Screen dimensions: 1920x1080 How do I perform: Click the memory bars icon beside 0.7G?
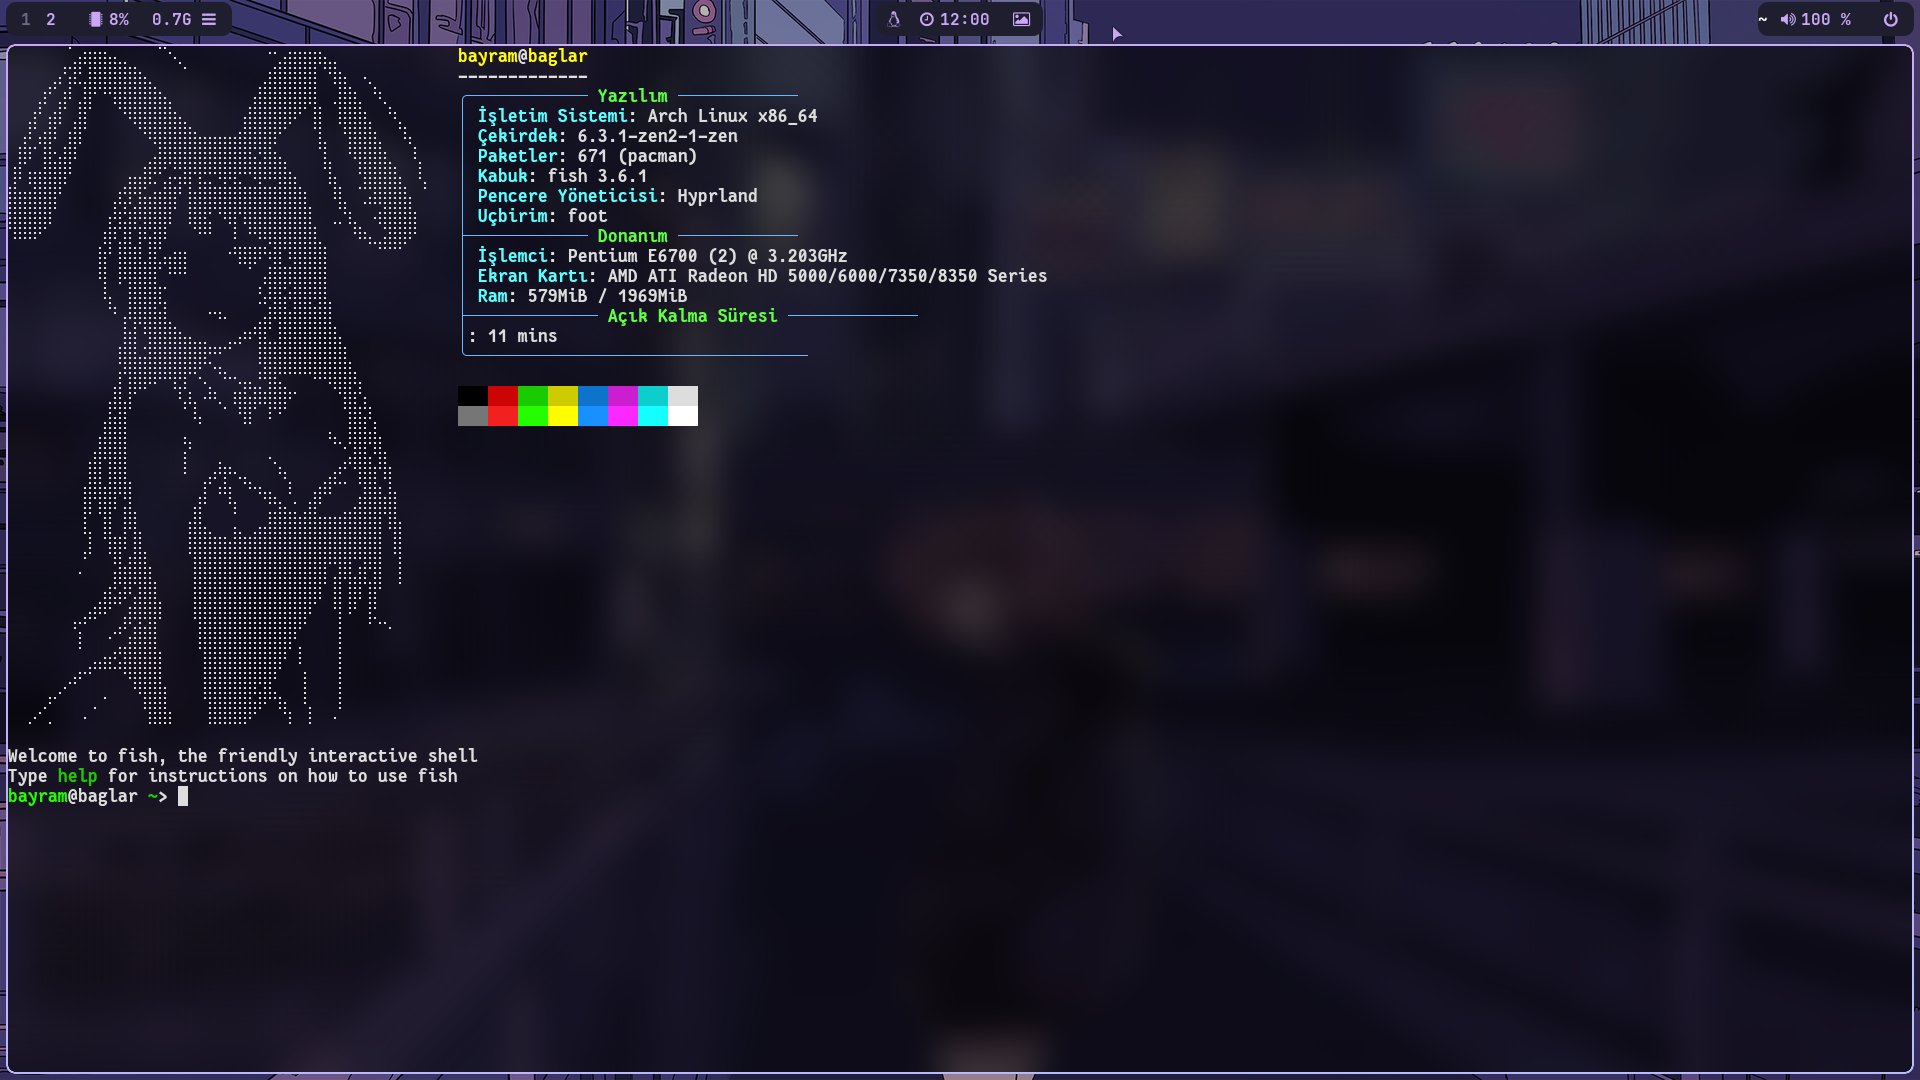tap(209, 19)
